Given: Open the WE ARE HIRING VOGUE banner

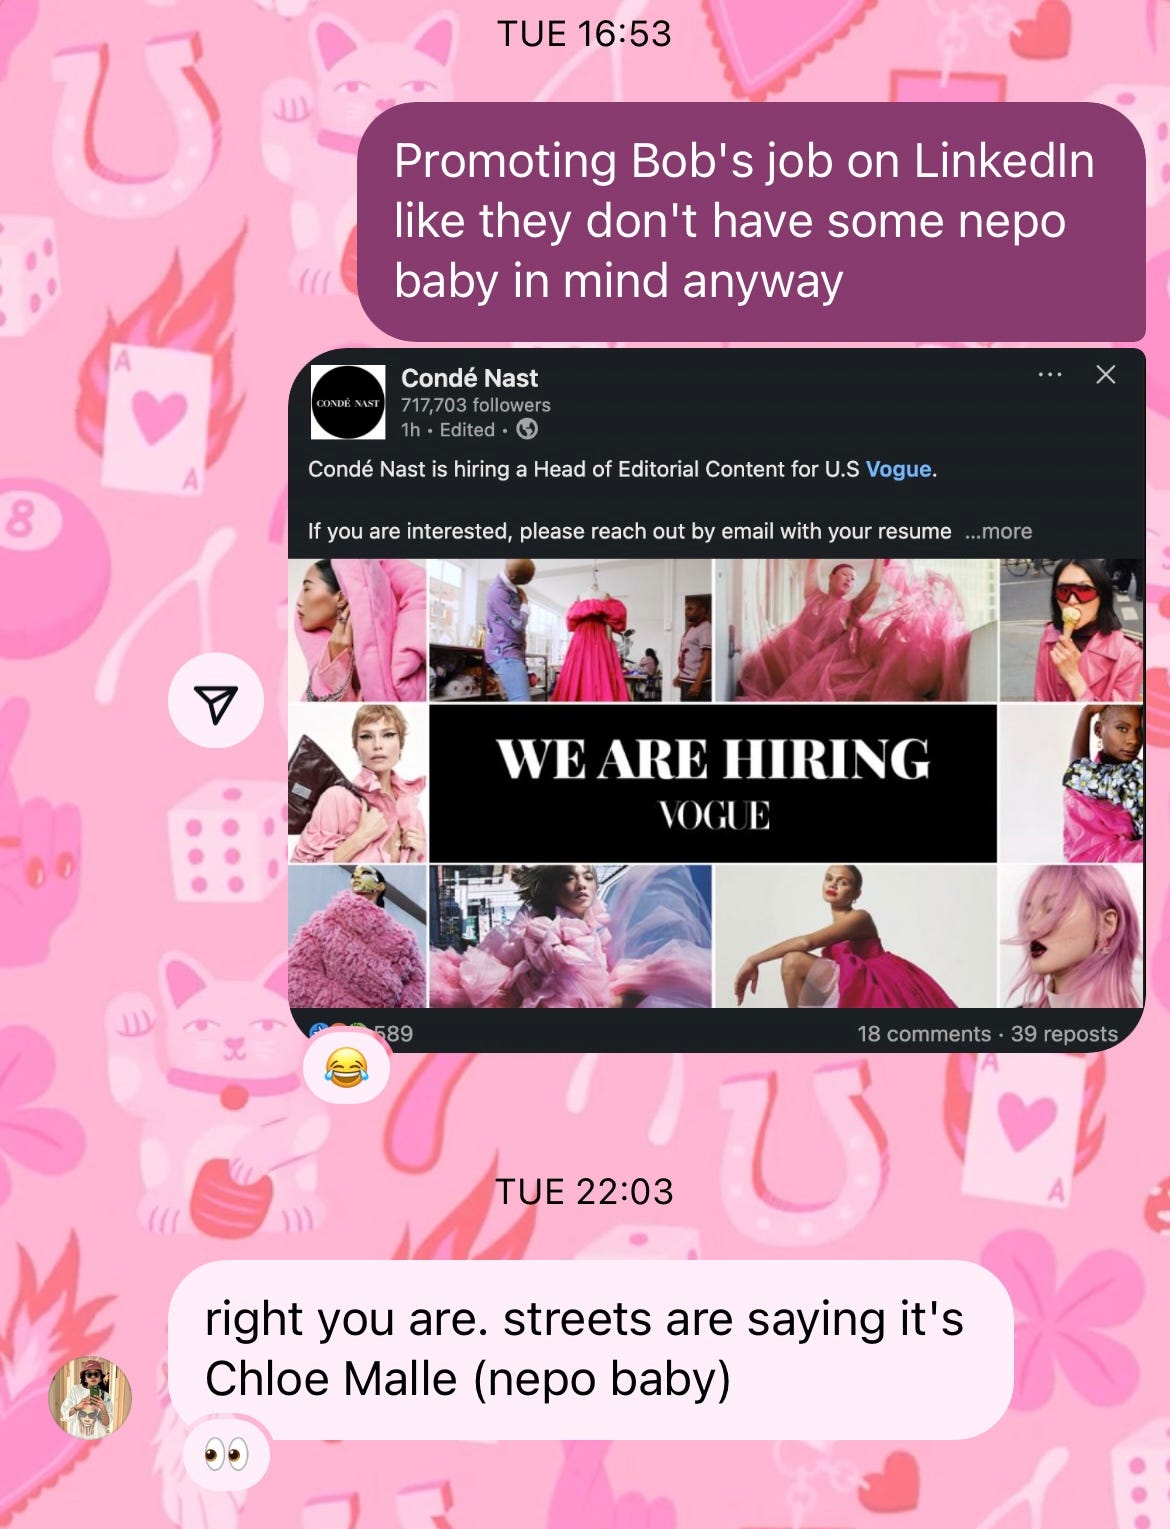Looking at the screenshot, I should tap(713, 784).
